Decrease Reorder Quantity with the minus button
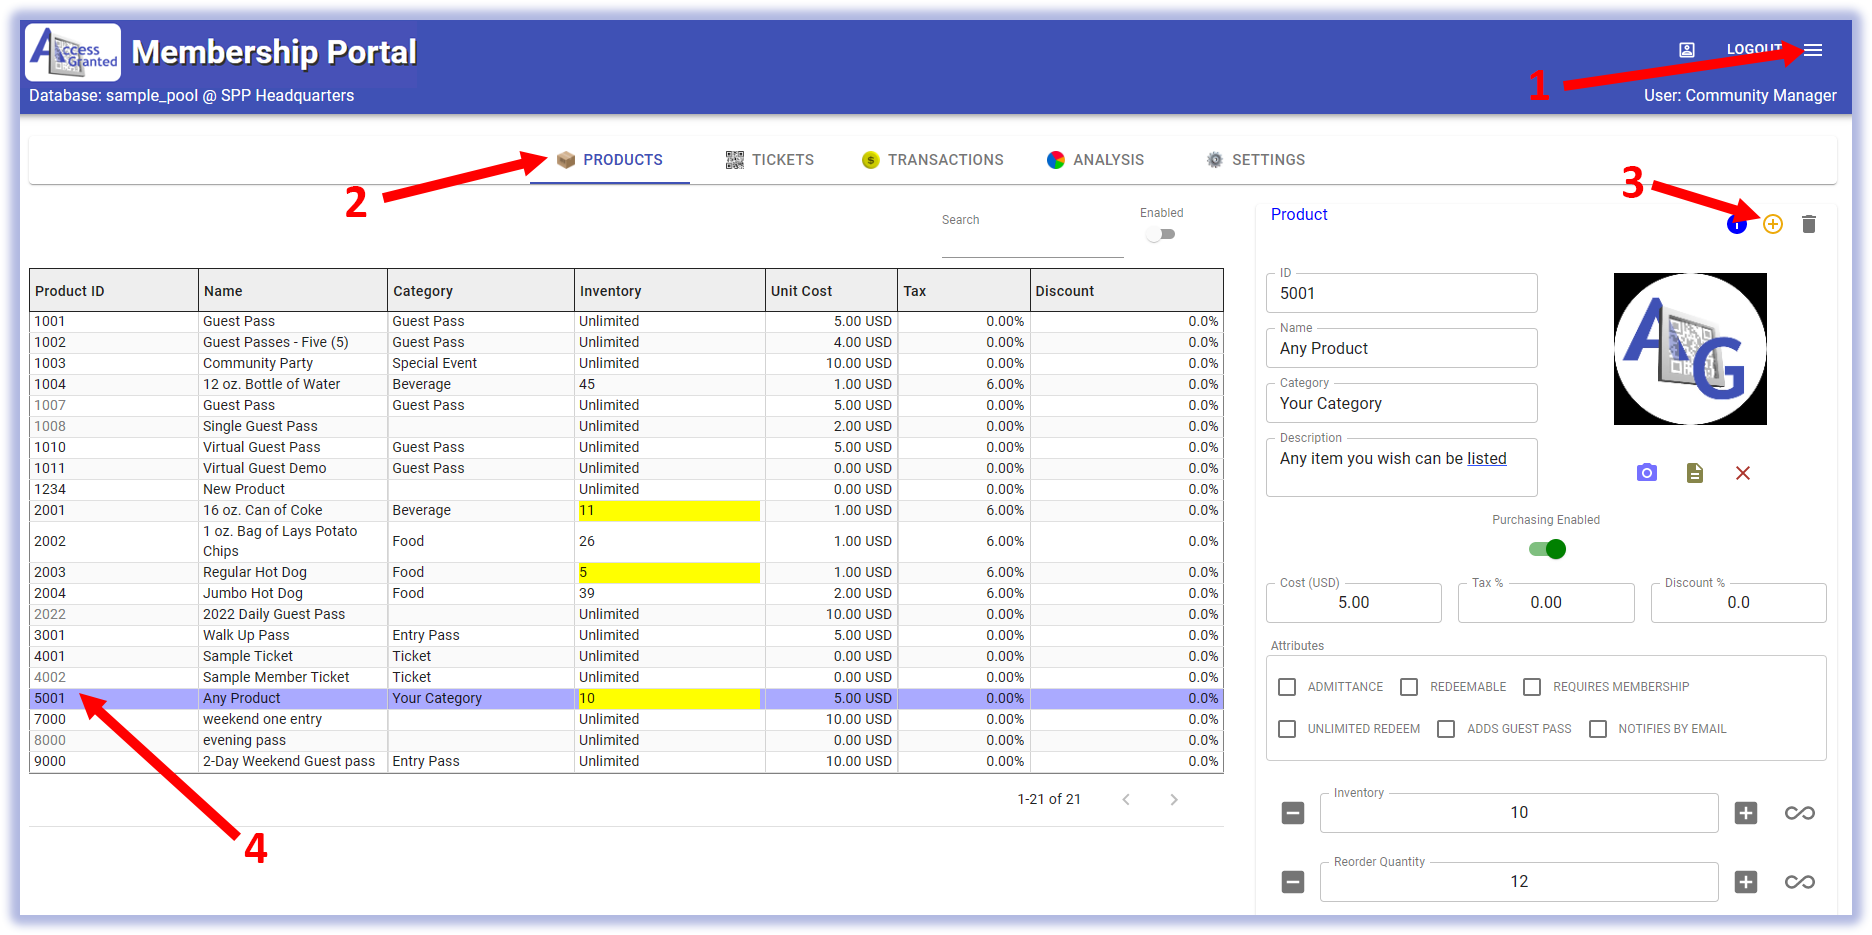The height and width of the screenshot is (935, 1872). point(1293,882)
